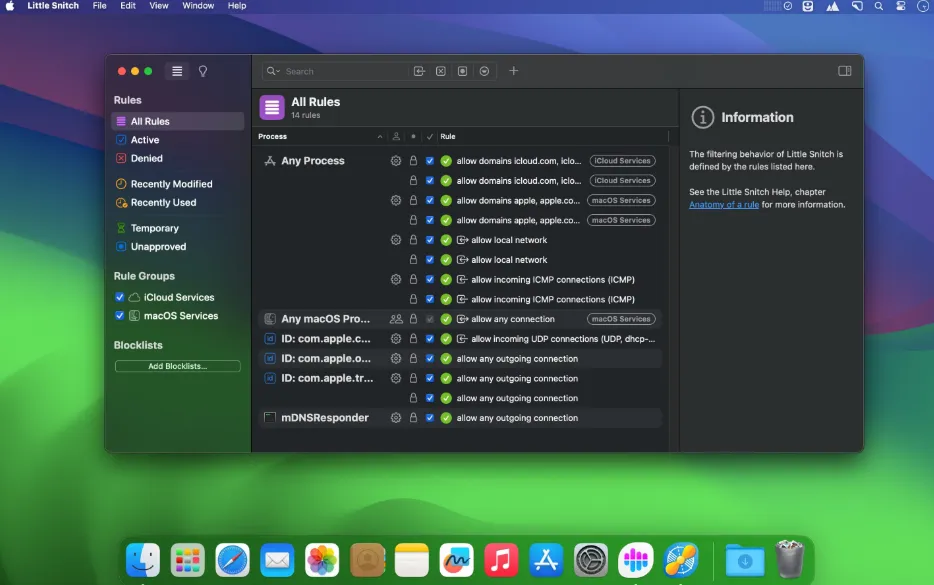Click the circular minus filter icon in search bar
Image resolution: width=934 pixels, height=585 pixels.
[x=484, y=71]
